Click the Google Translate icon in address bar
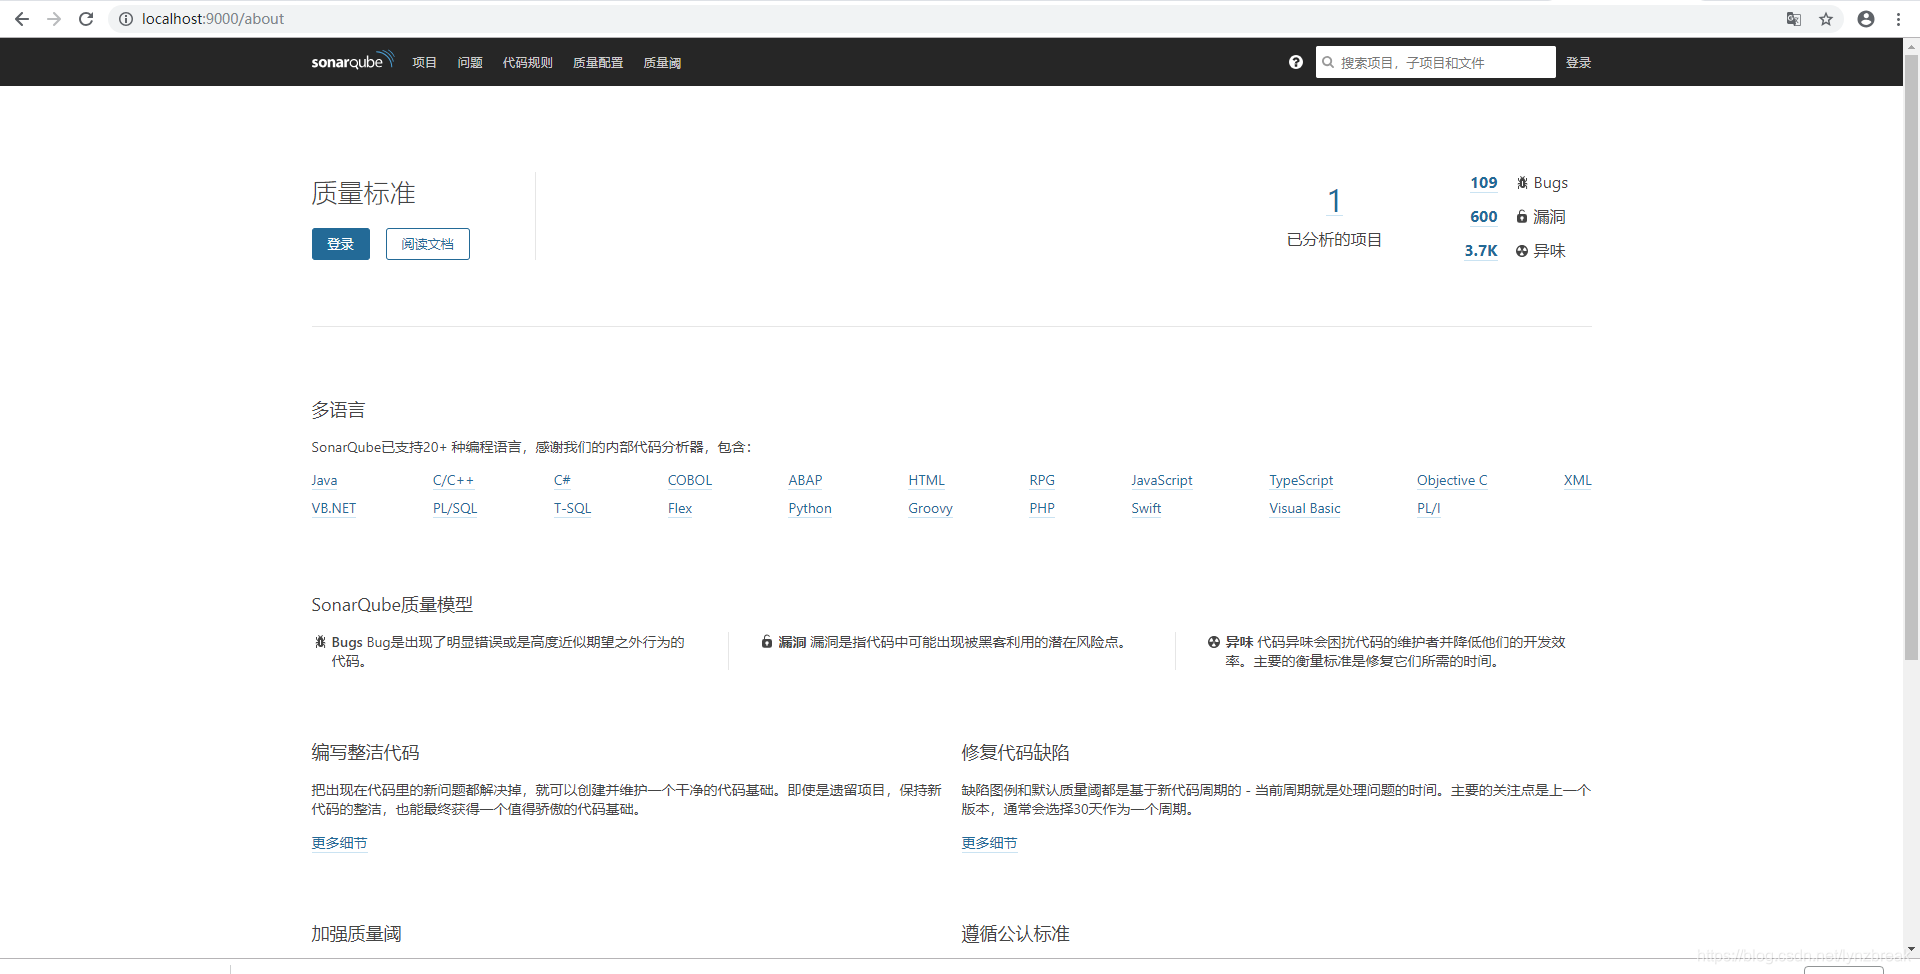 click(x=1793, y=19)
